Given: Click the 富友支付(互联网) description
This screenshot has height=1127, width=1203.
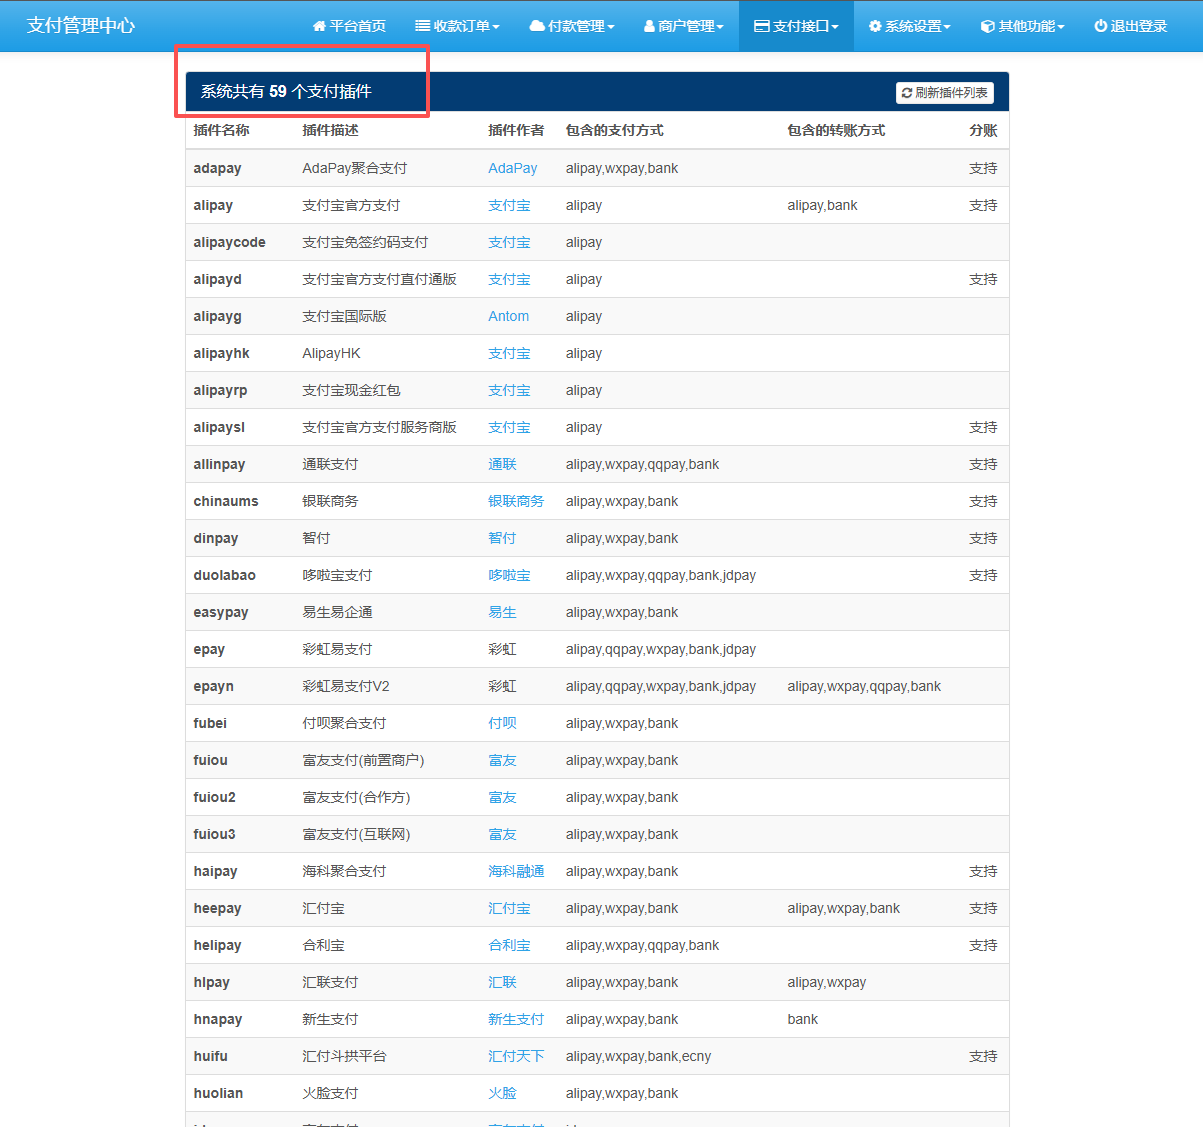Looking at the screenshot, I should click(356, 834).
